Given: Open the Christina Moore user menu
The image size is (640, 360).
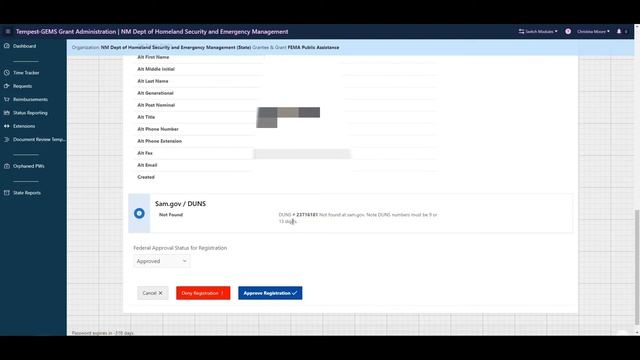Looking at the screenshot, I should 593,31.
